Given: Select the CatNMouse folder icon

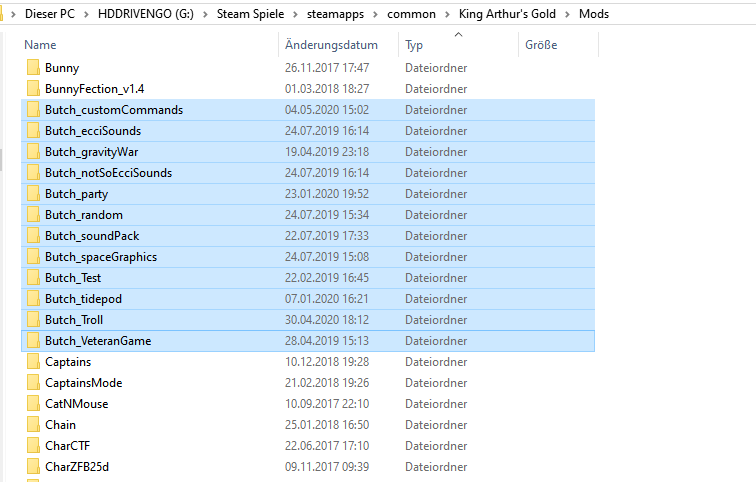Looking at the screenshot, I should (33, 404).
